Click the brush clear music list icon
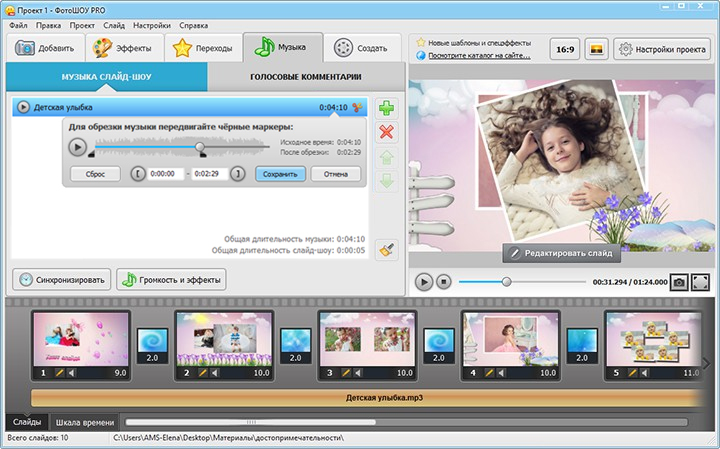 [x=386, y=251]
